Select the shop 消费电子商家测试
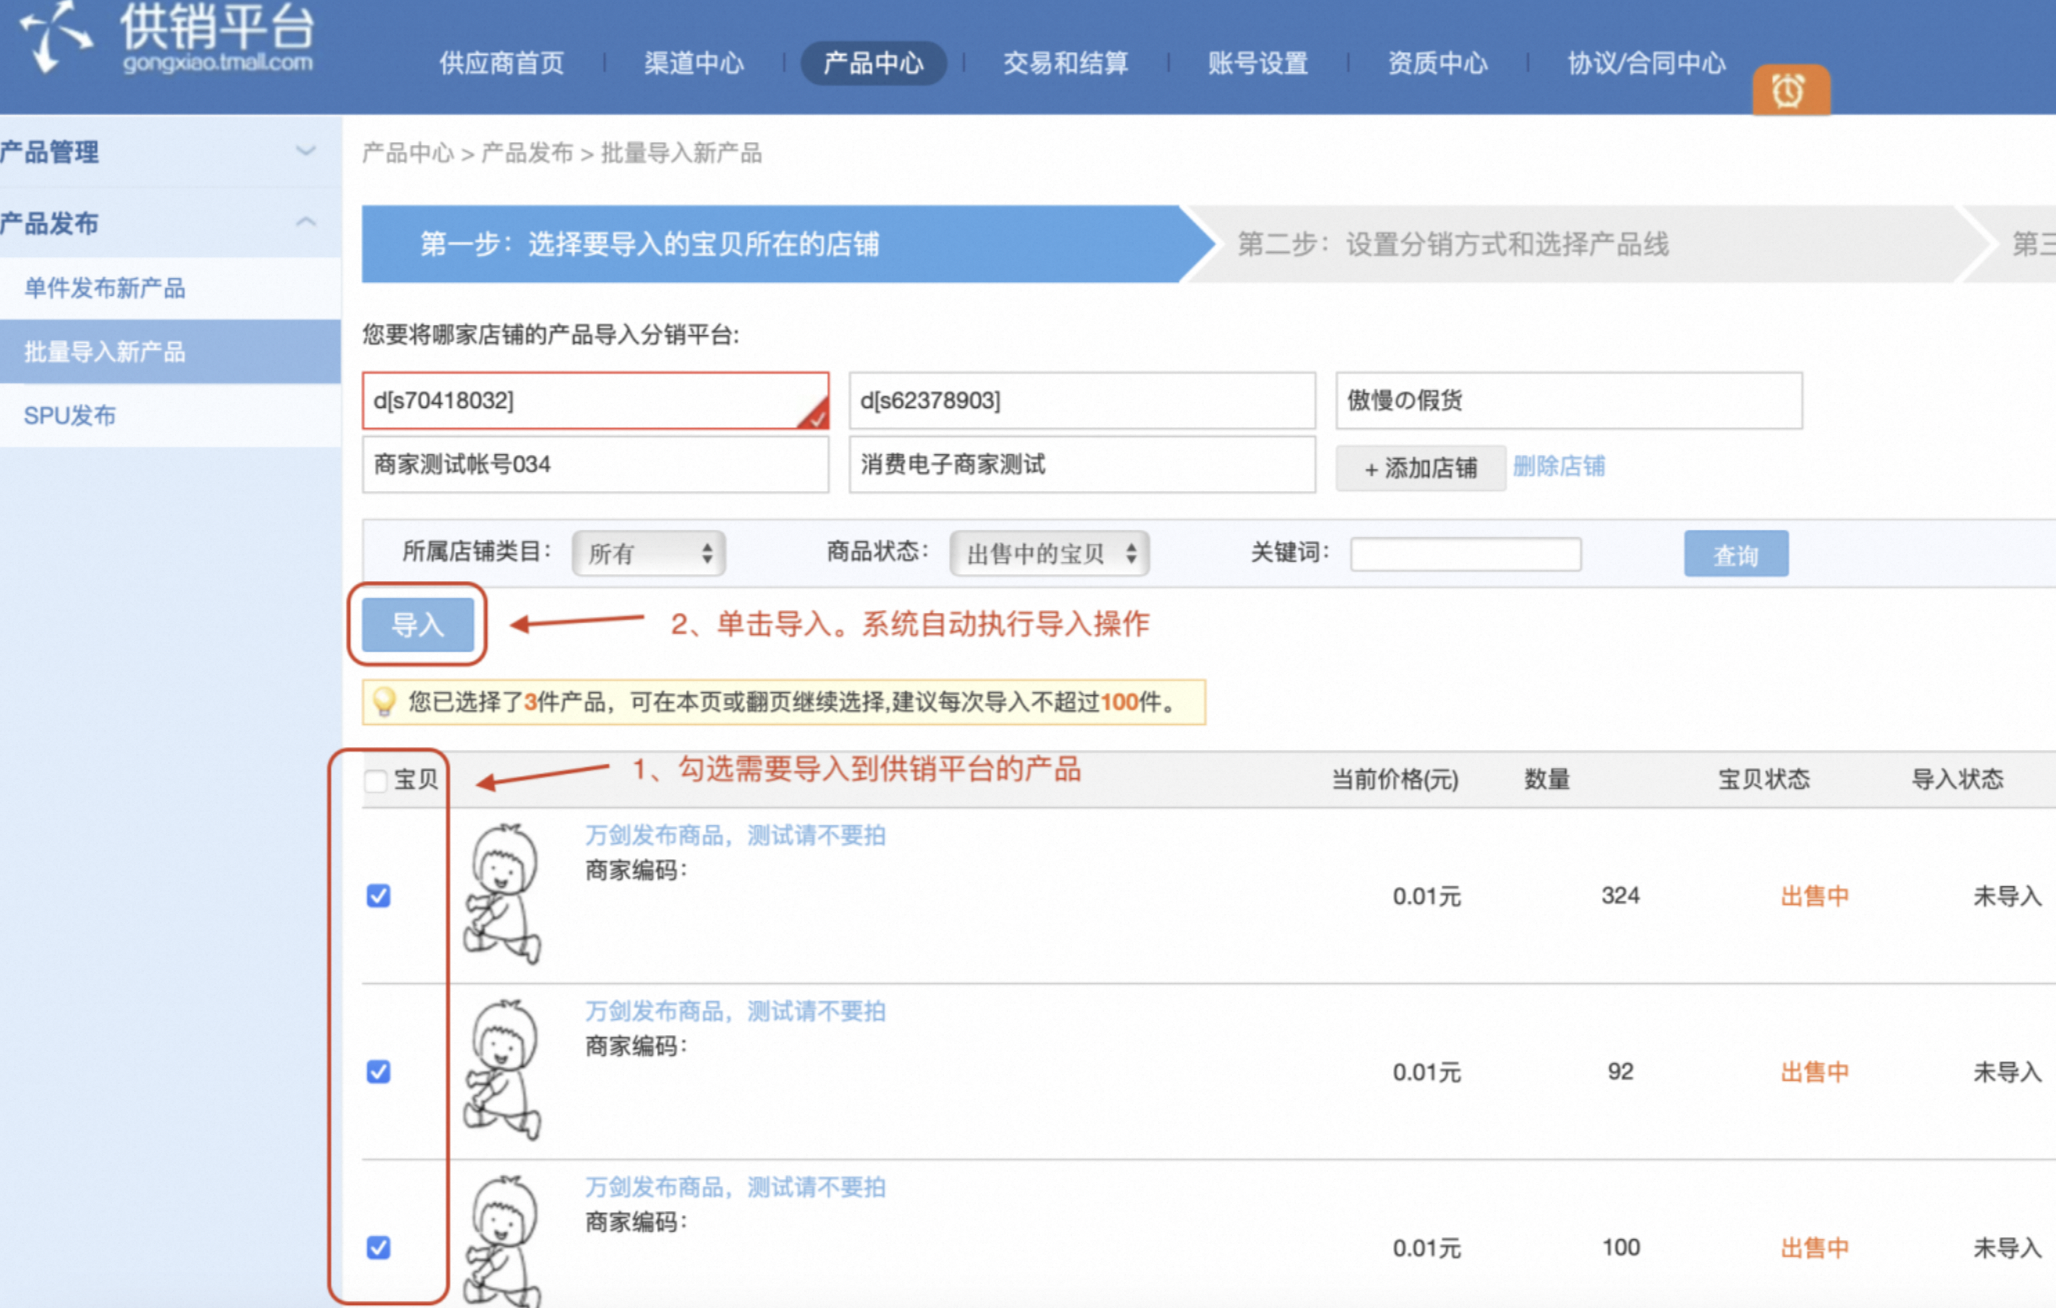 pyautogui.click(x=1082, y=464)
